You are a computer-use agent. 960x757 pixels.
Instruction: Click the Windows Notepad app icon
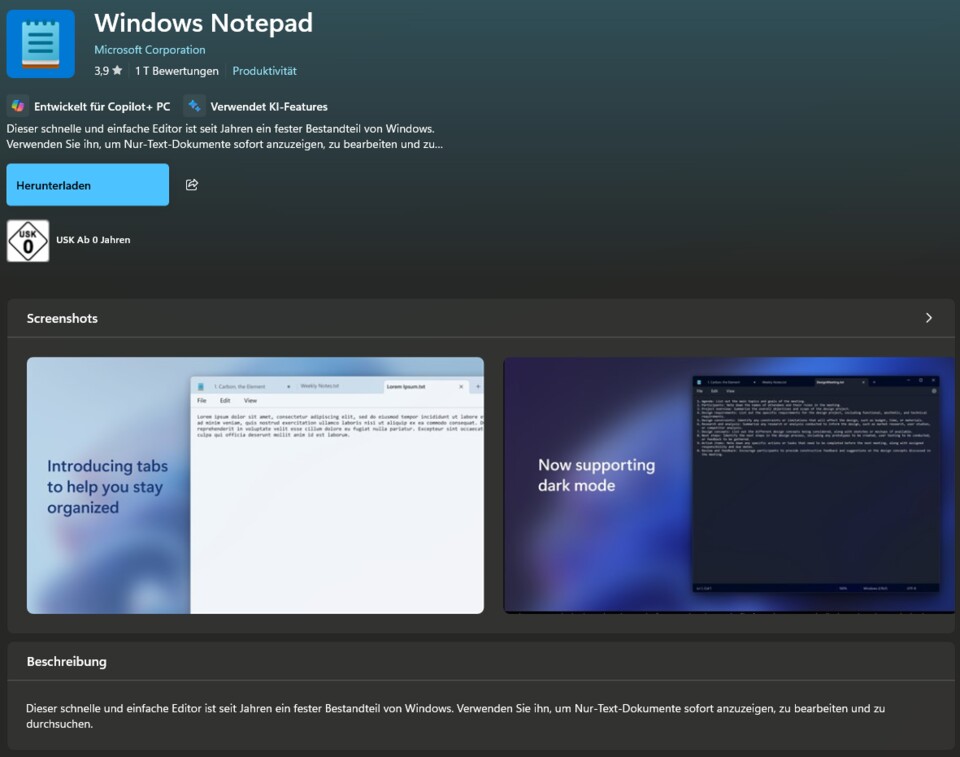[x=41, y=42]
